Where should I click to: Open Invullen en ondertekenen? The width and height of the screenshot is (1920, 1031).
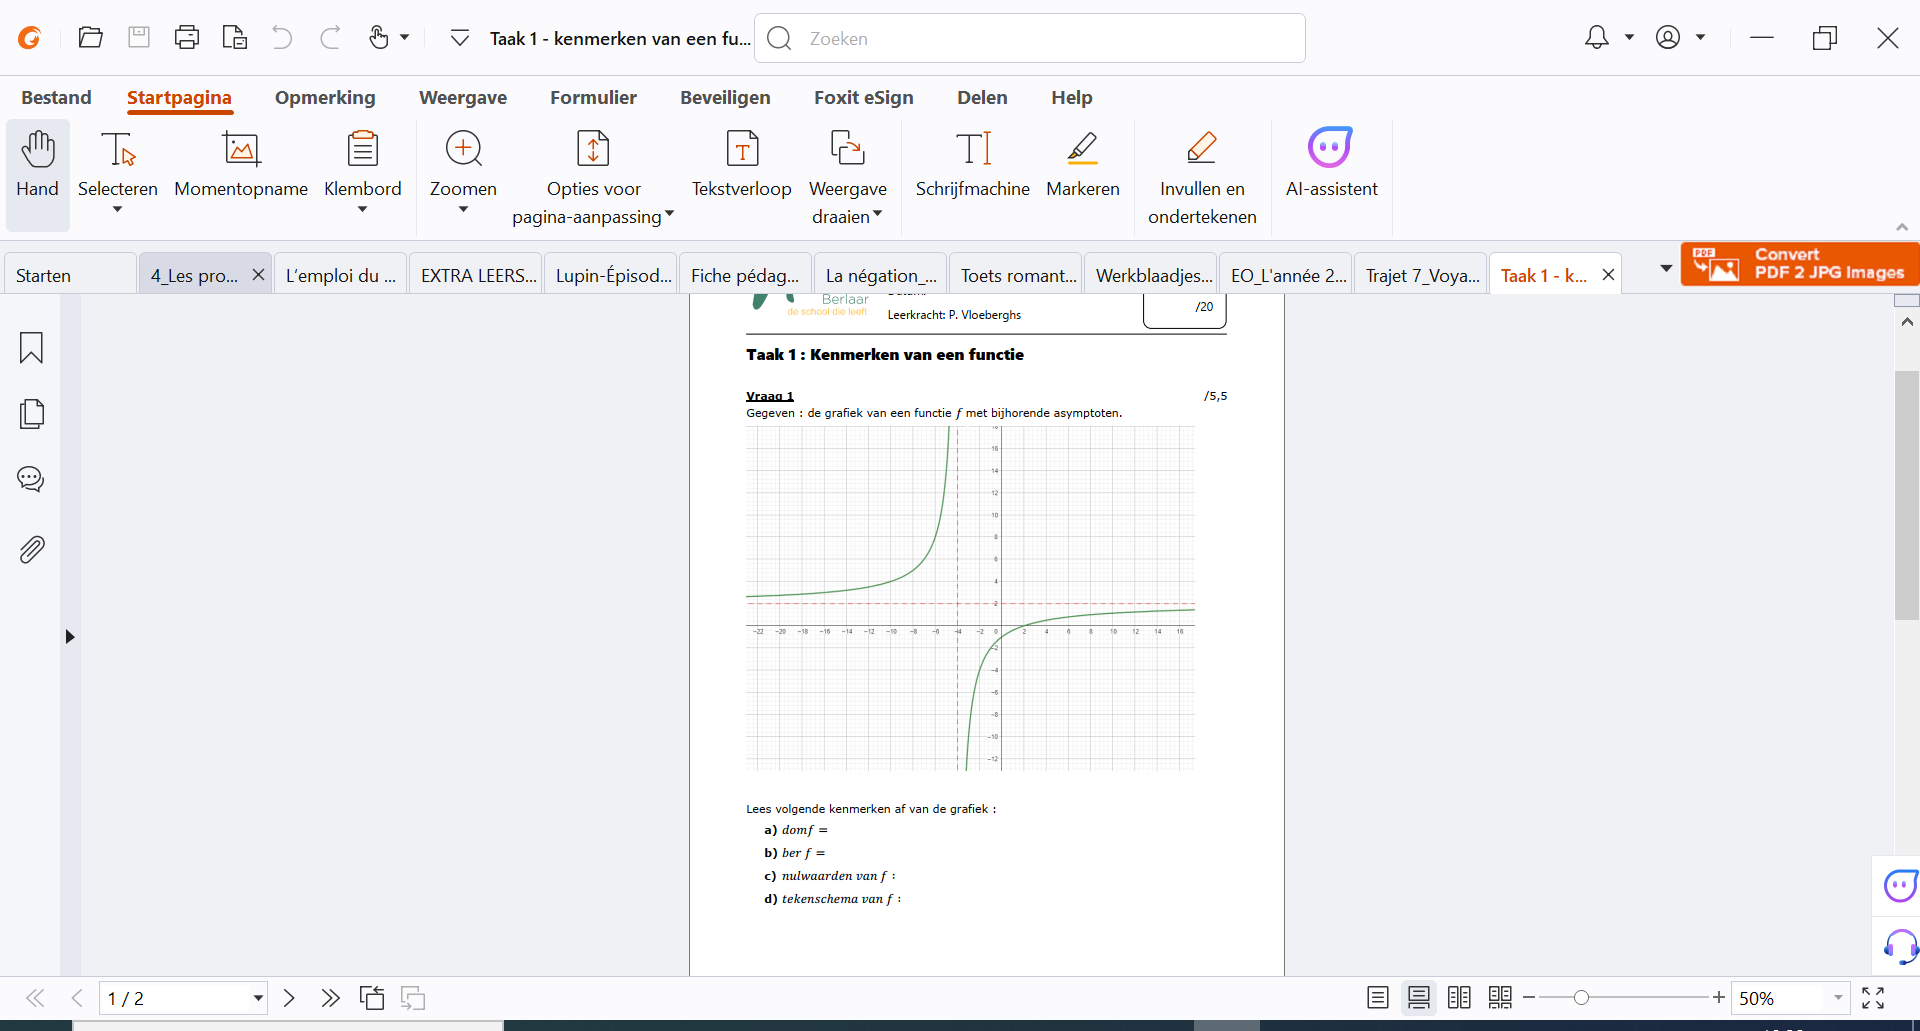[1202, 177]
